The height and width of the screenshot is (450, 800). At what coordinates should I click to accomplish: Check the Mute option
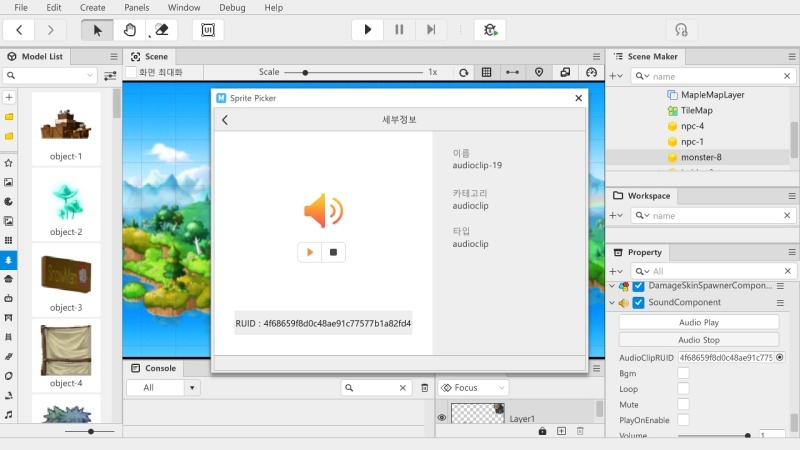coord(683,405)
